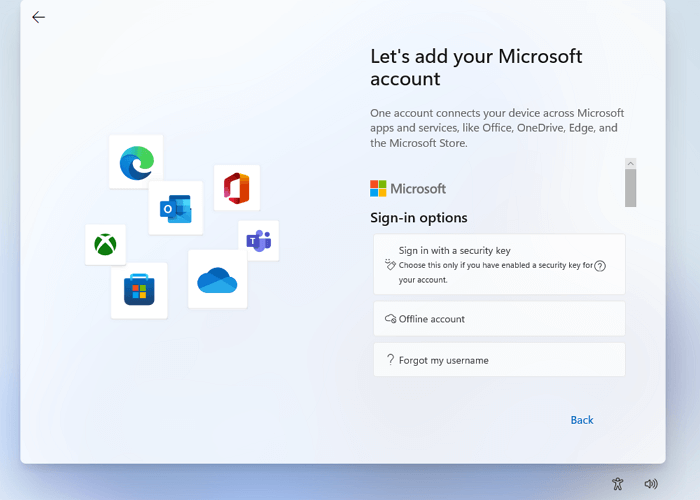700x500 pixels.
Task: Click the "One account connects your device" description
Action: click(x=497, y=128)
